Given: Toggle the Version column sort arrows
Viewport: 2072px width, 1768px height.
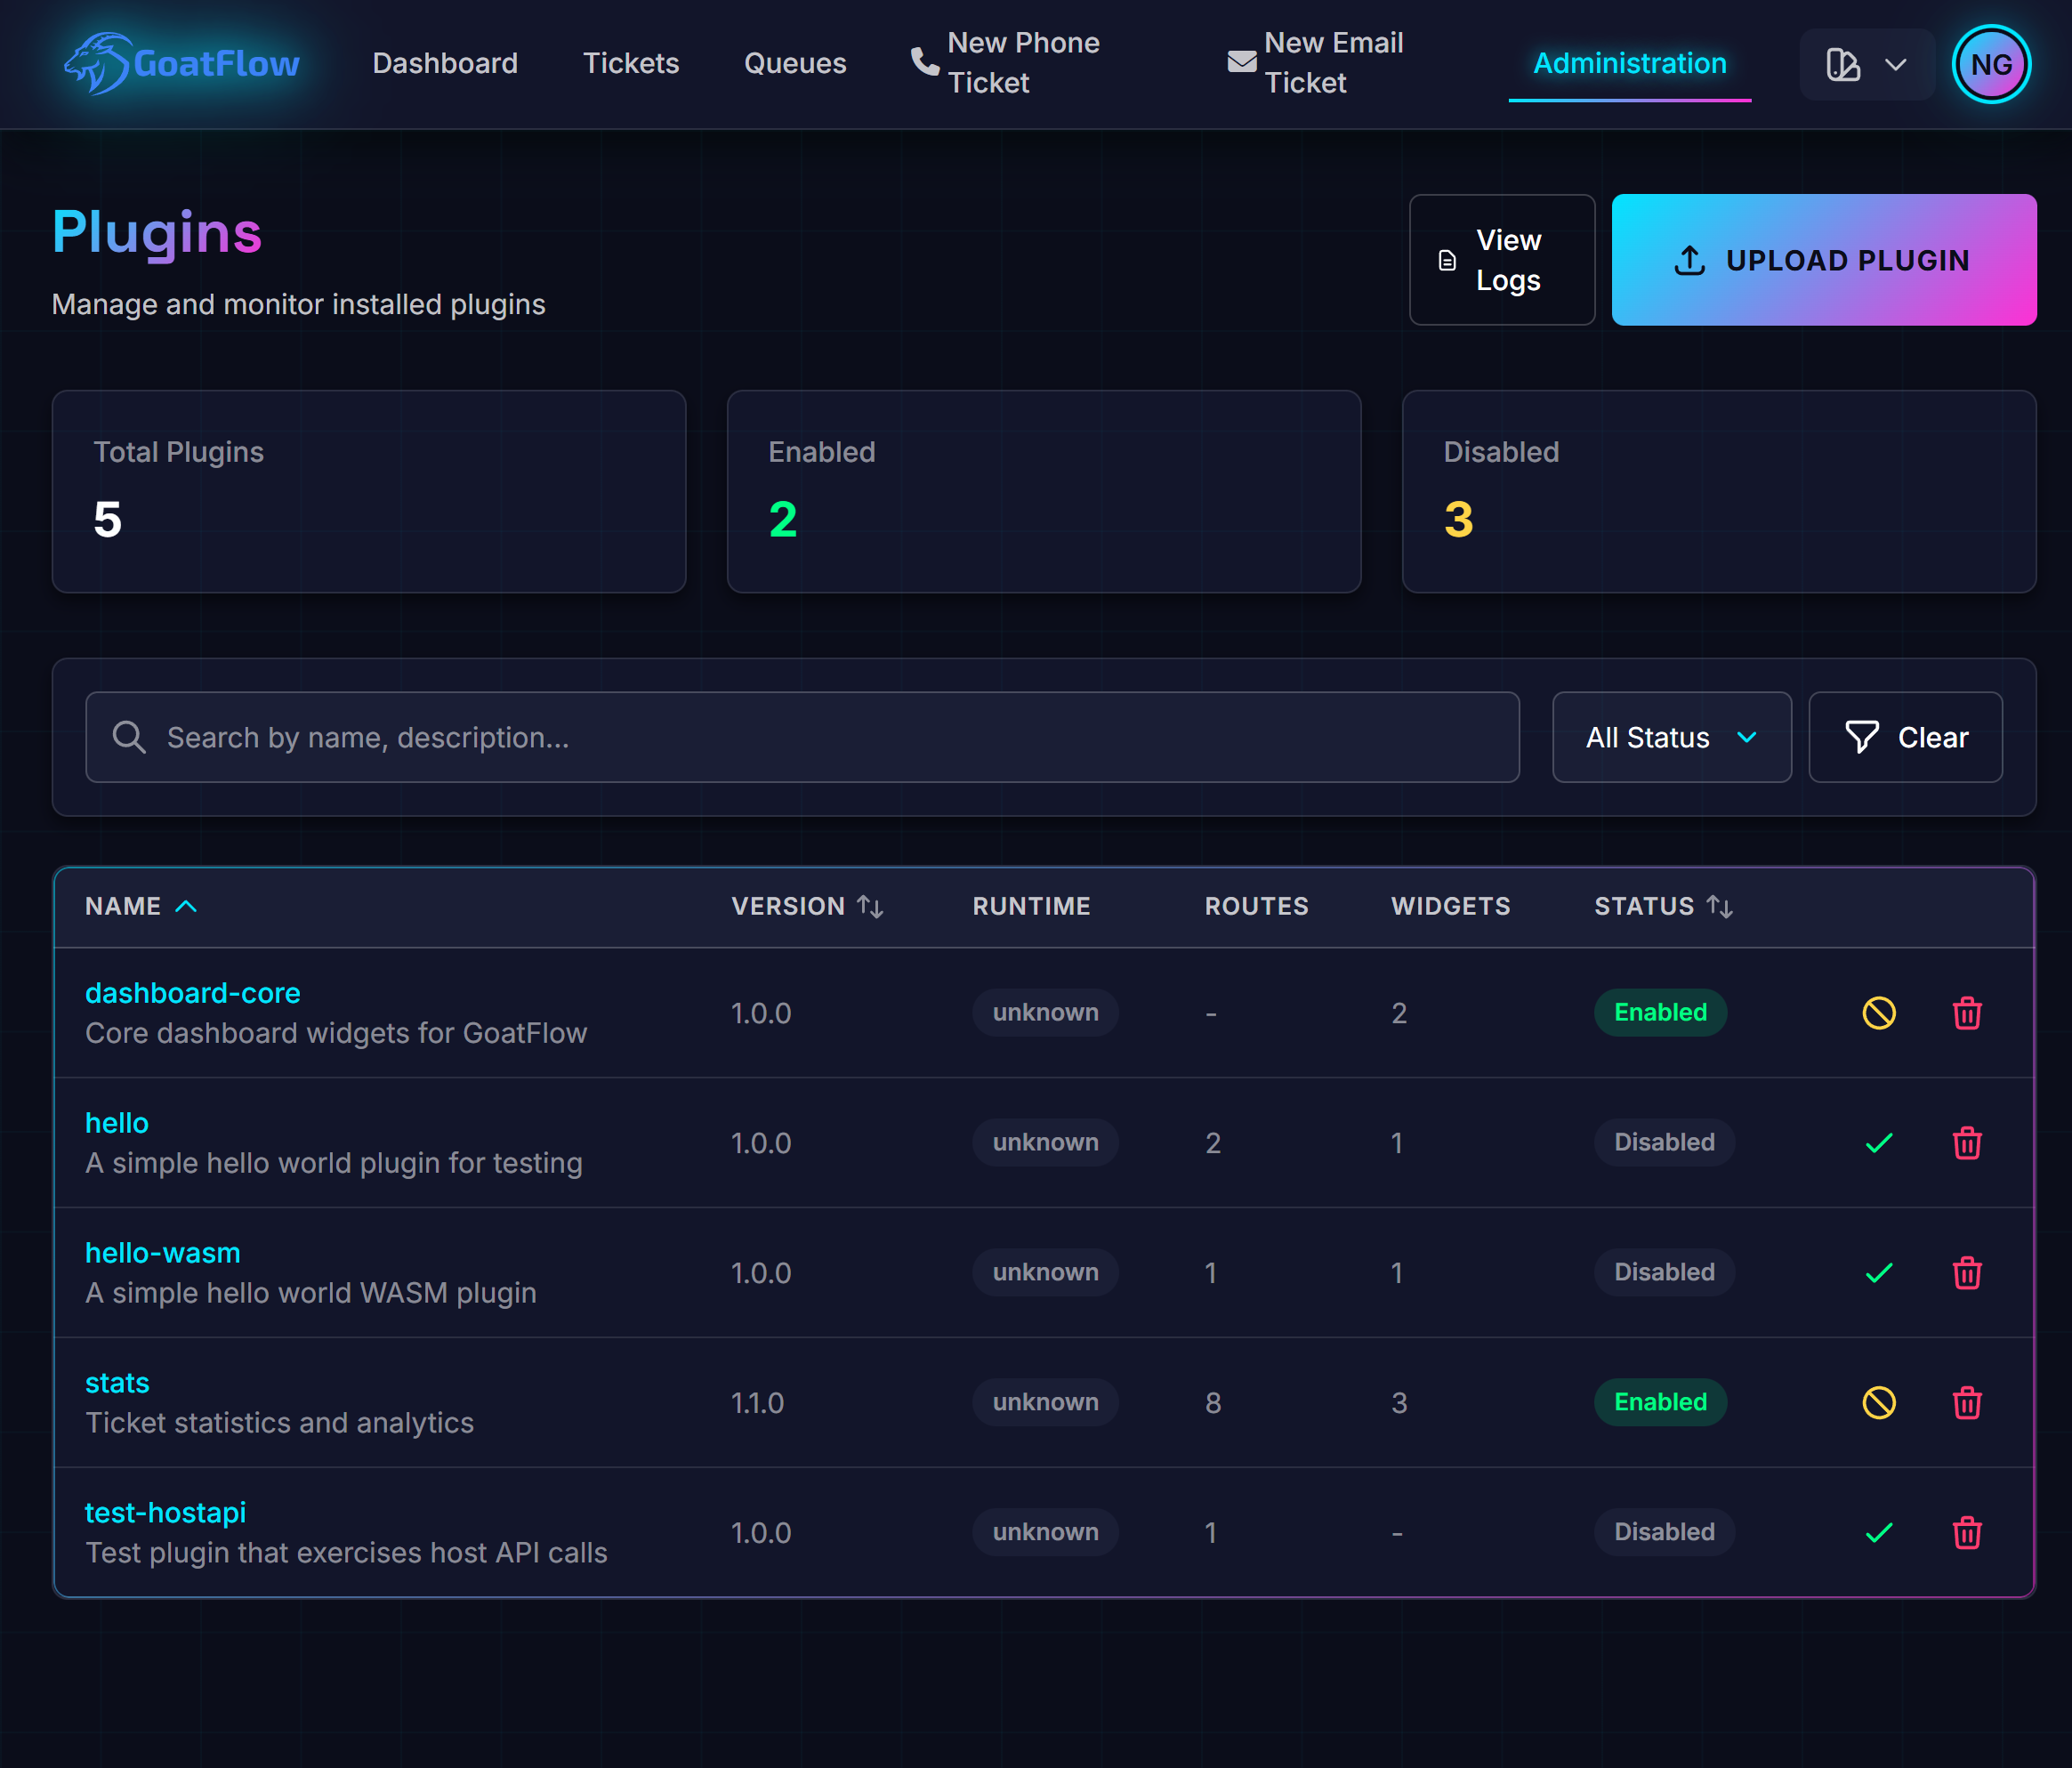Looking at the screenshot, I should pos(869,906).
